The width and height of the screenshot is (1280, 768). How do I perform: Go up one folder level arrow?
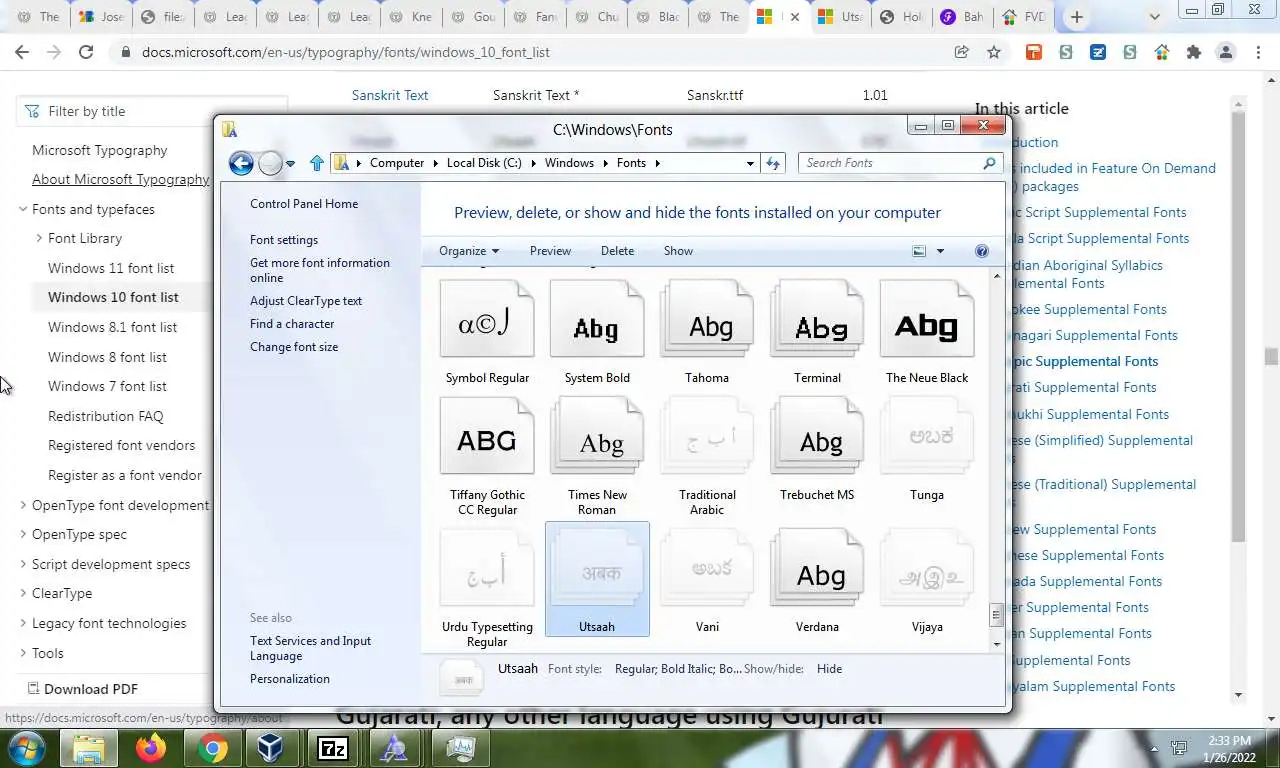click(x=317, y=163)
